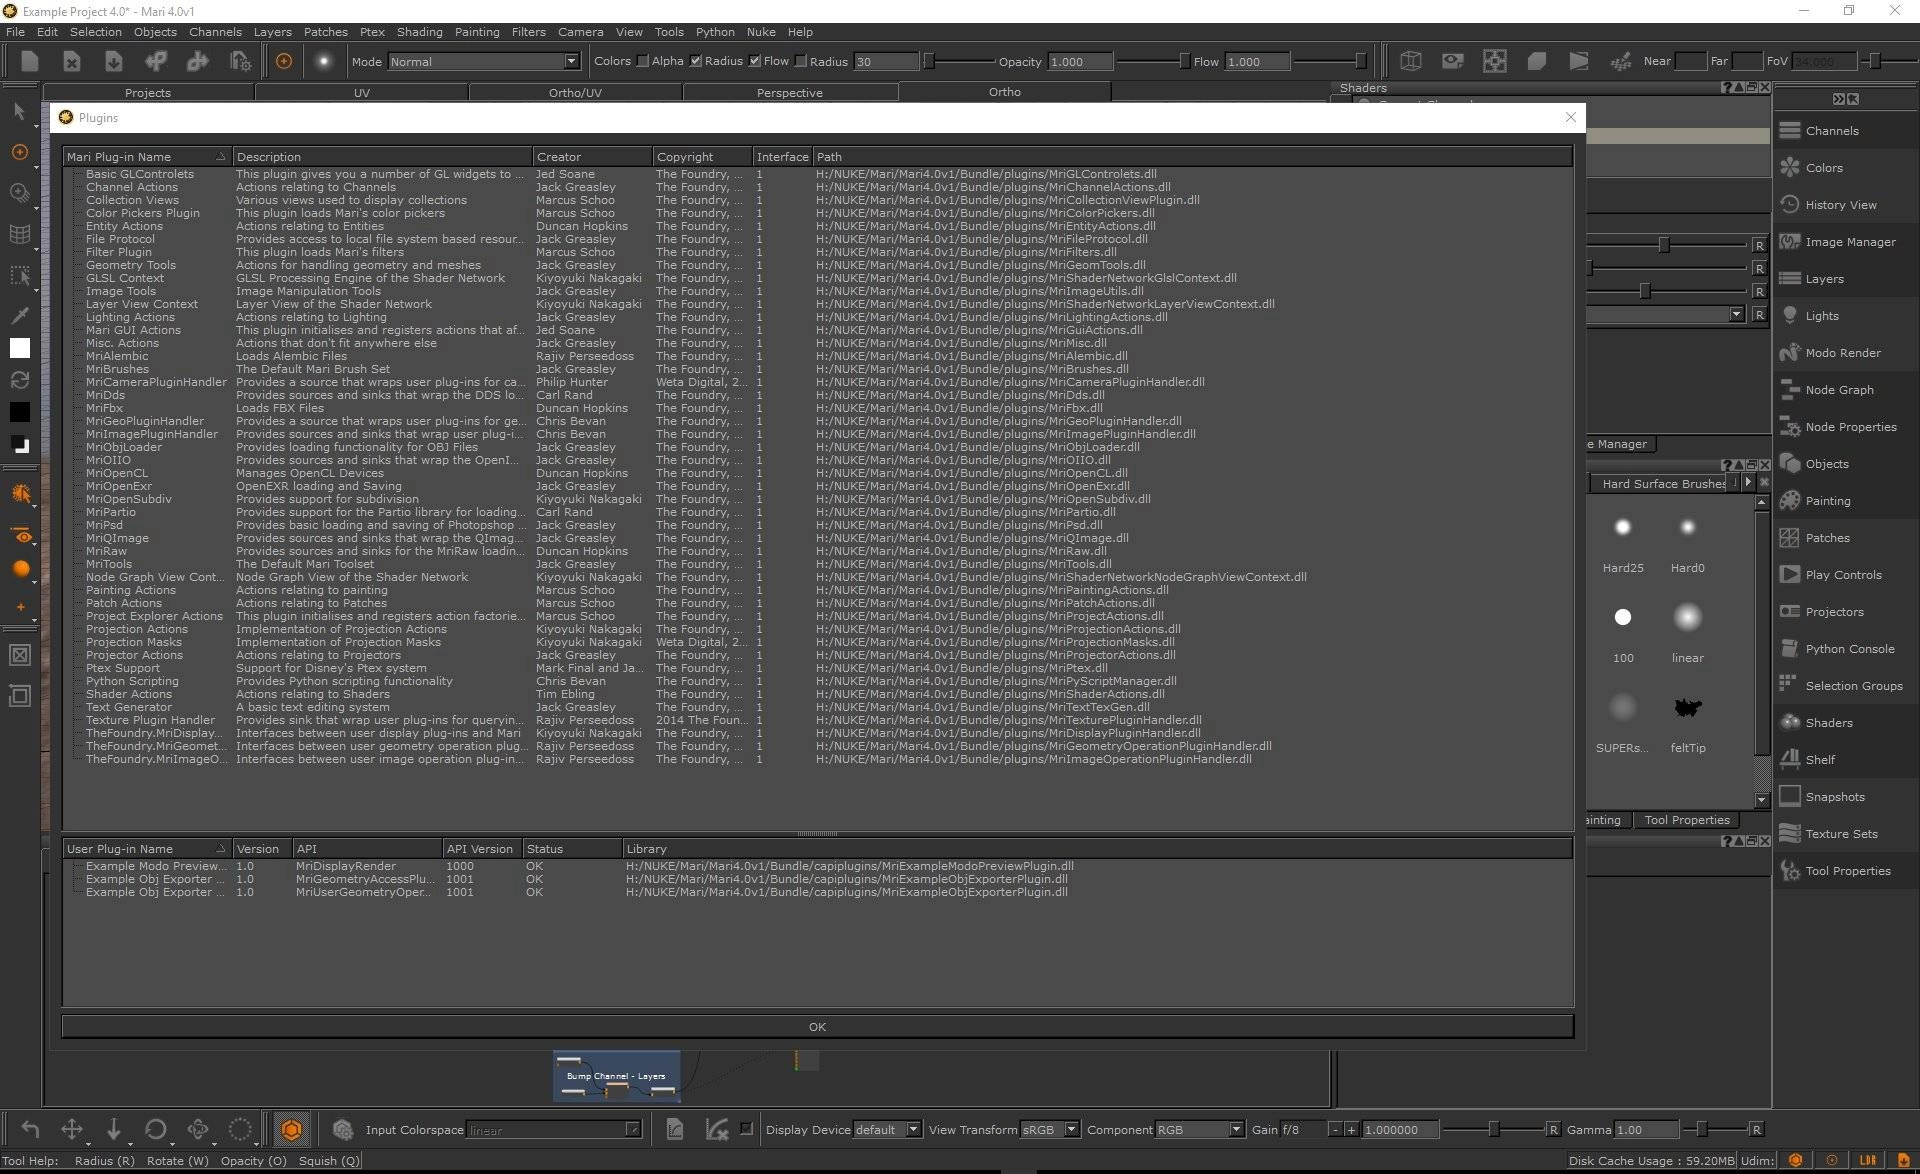Click the gain plus button
Screen dimensions: 1920x1174
(1351, 1129)
